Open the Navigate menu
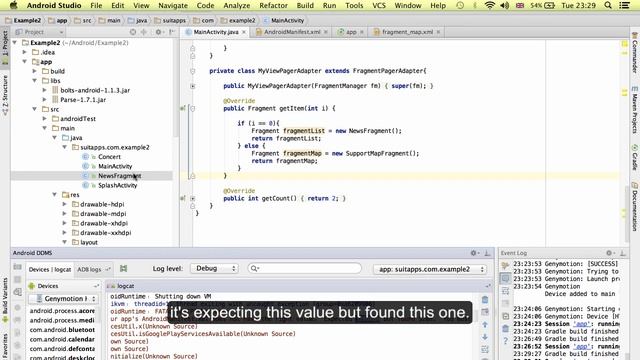The height and width of the screenshot is (360, 640). pos(173,5)
